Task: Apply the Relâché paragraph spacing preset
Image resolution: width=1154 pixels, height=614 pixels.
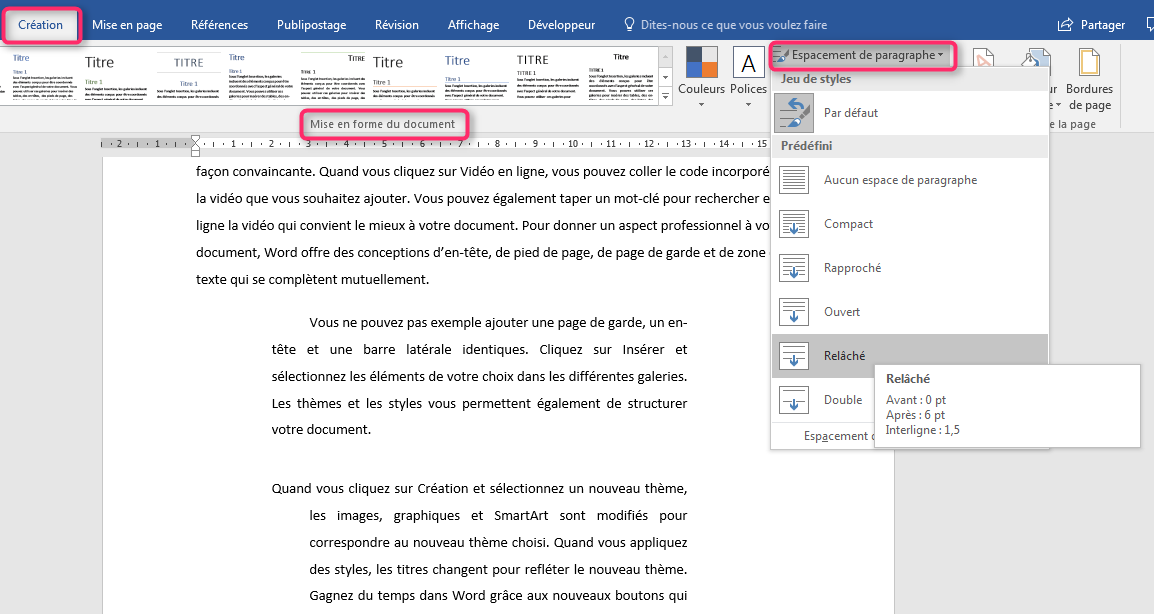Action: coord(793,355)
